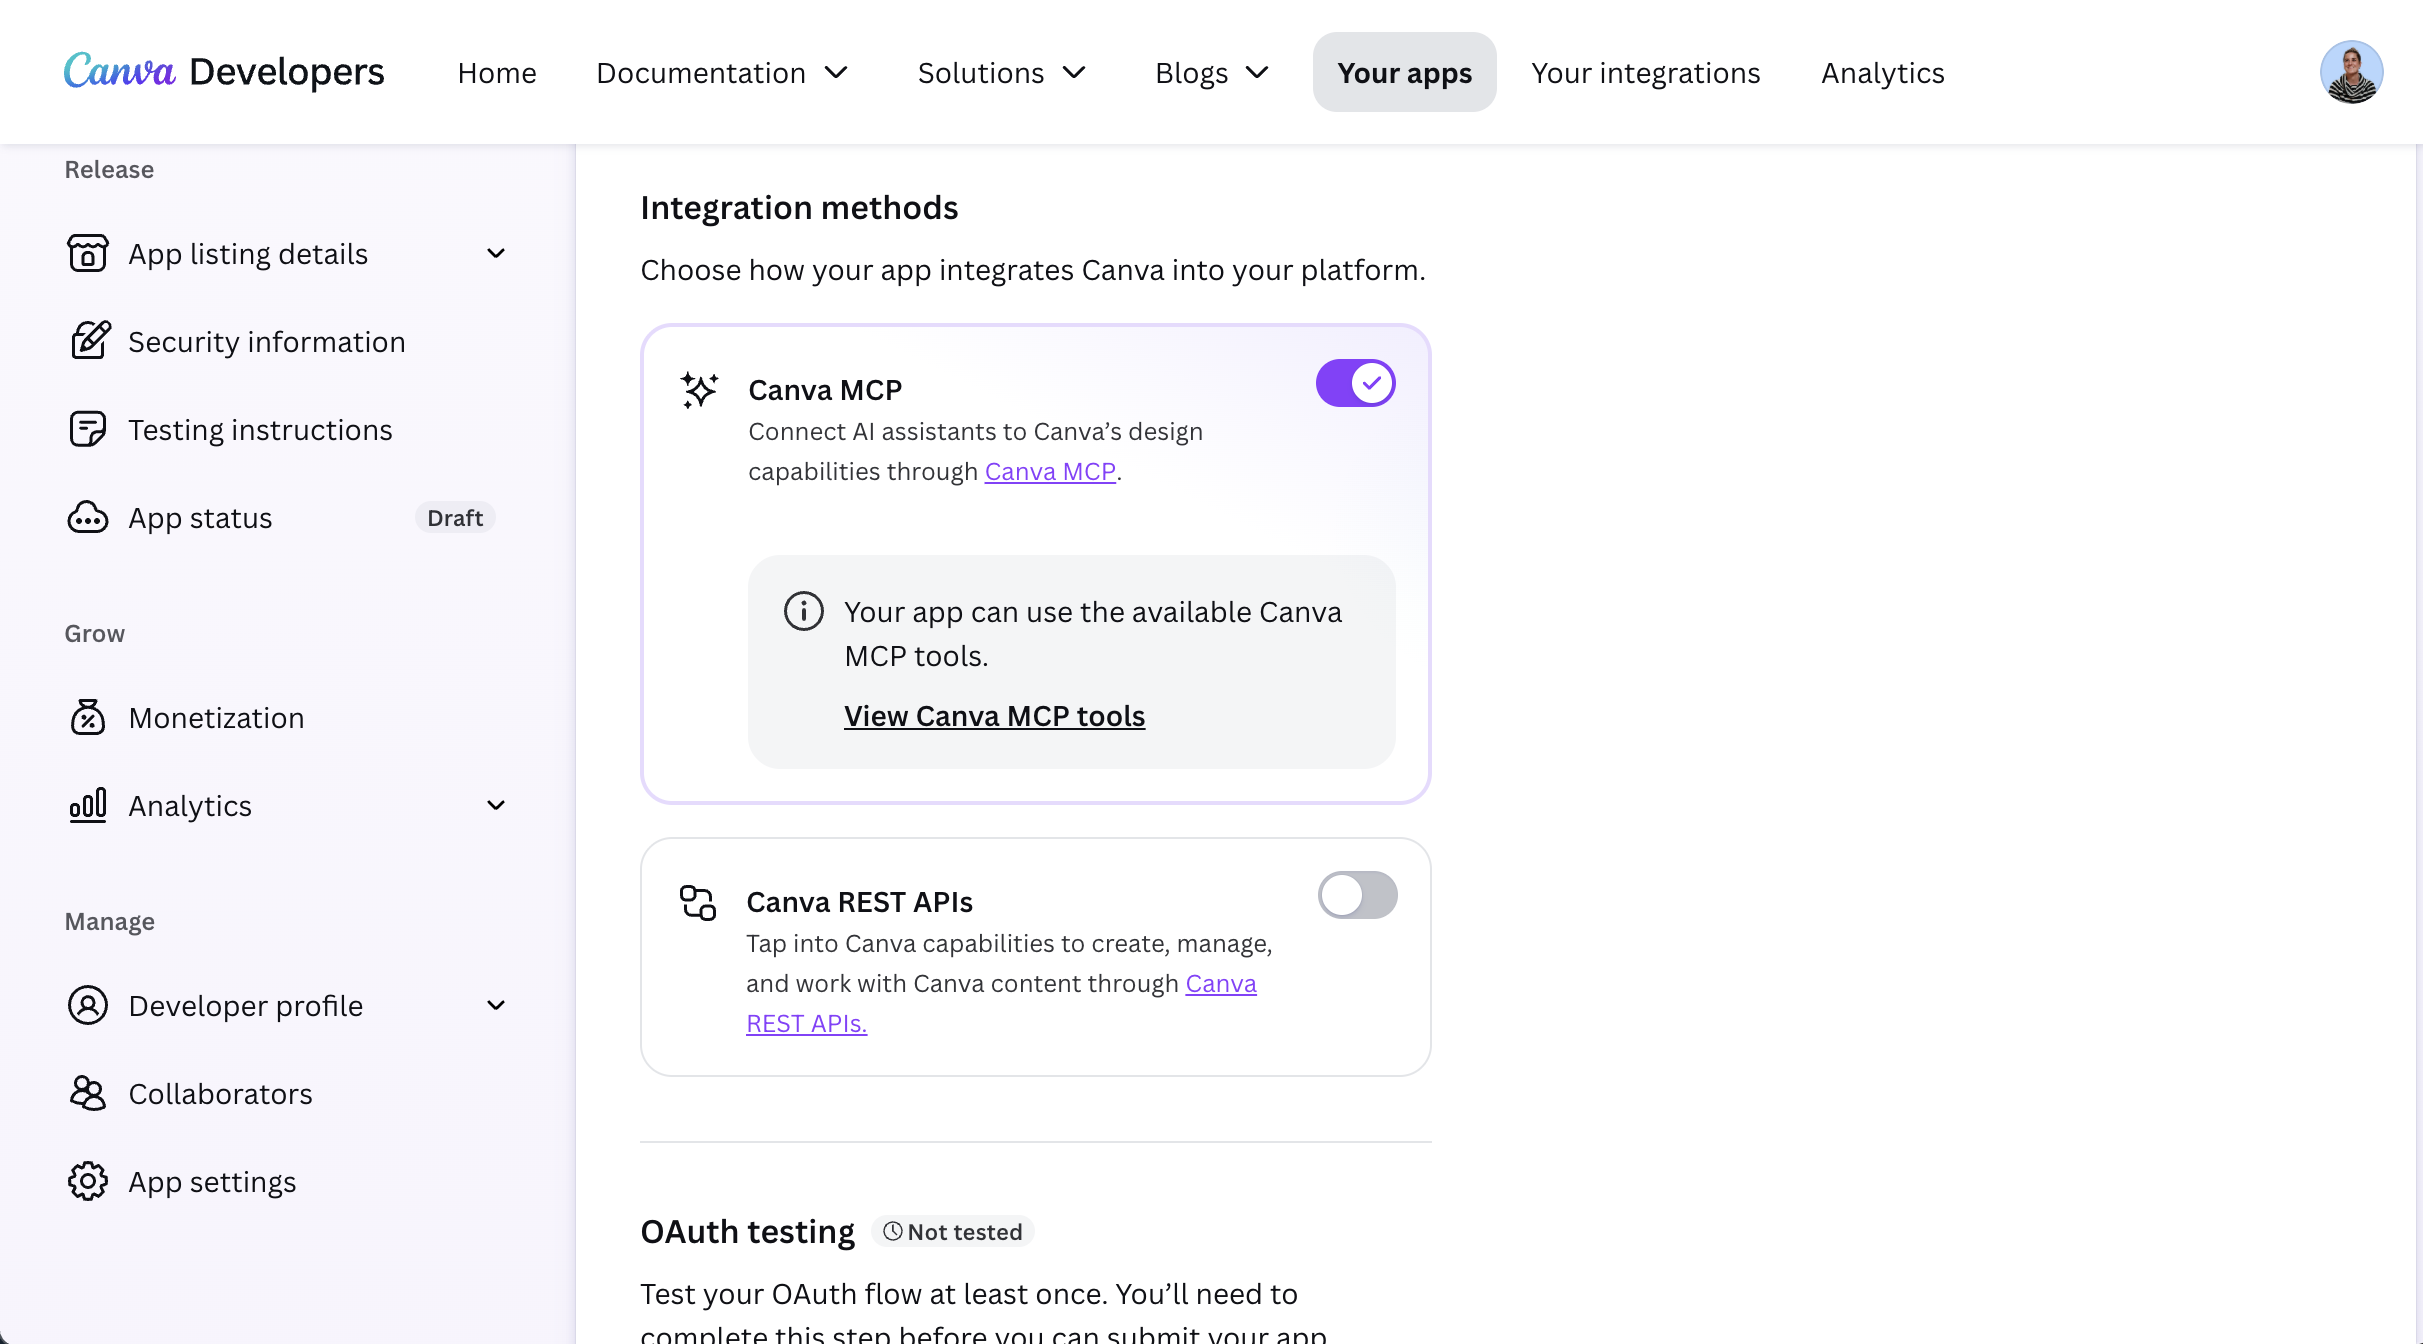Click the Analytics bar chart icon in sidebar
This screenshot has height=1344, width=2423.
point(88,805)
